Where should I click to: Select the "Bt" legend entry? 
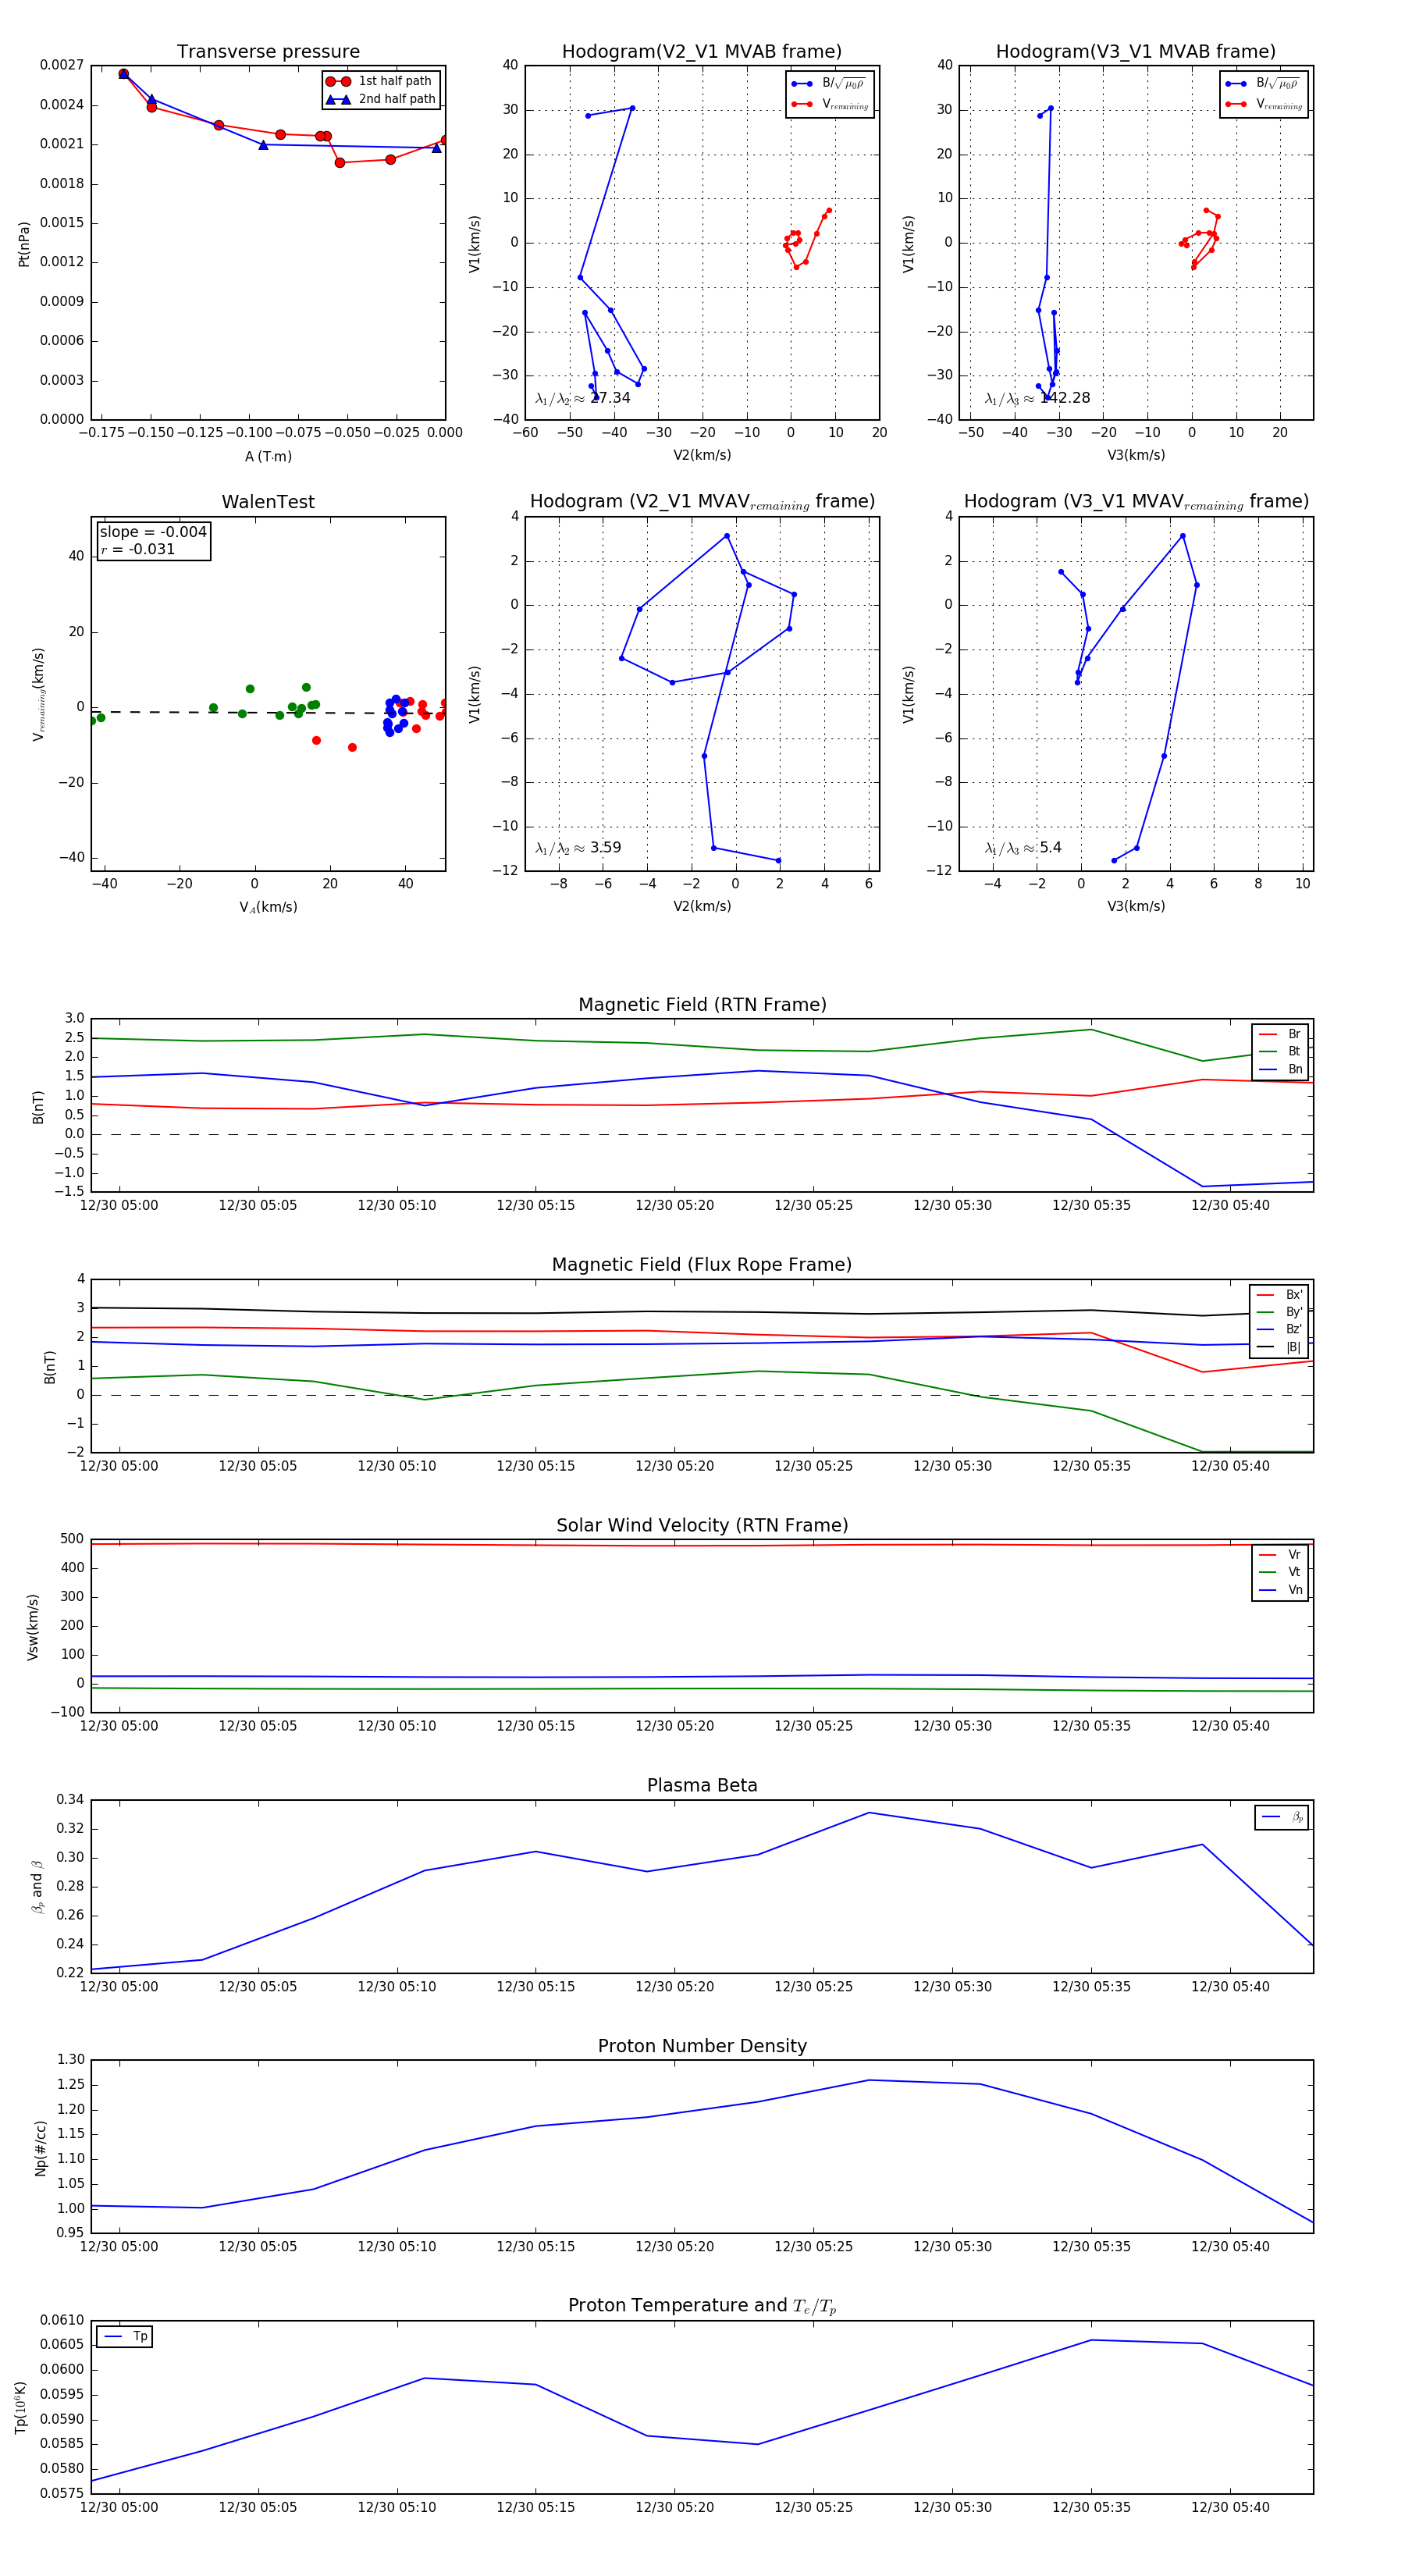click(1280, 1051)
